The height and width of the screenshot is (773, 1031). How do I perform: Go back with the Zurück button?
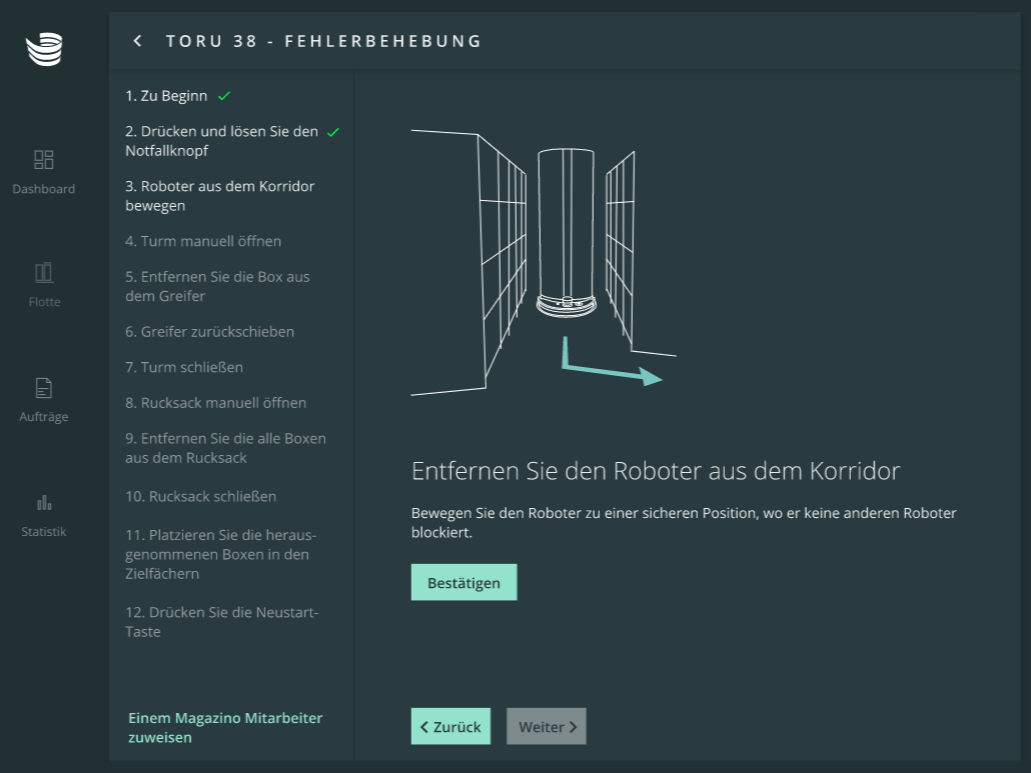pos(450,727)
